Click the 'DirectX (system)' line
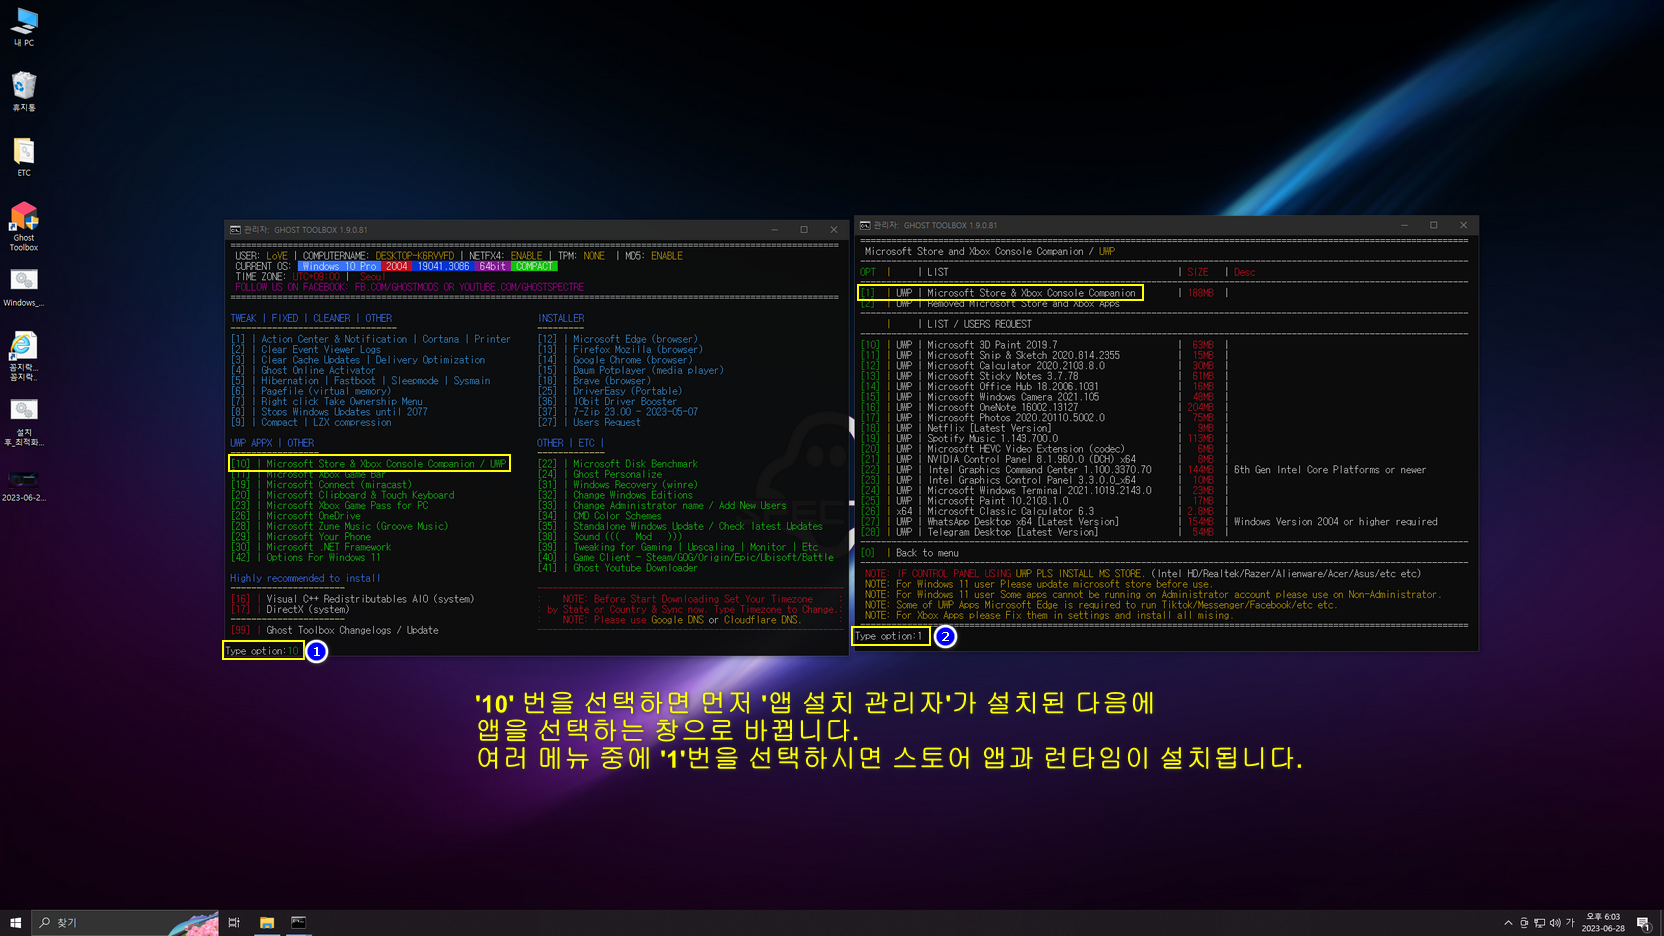 coord(290,609)
